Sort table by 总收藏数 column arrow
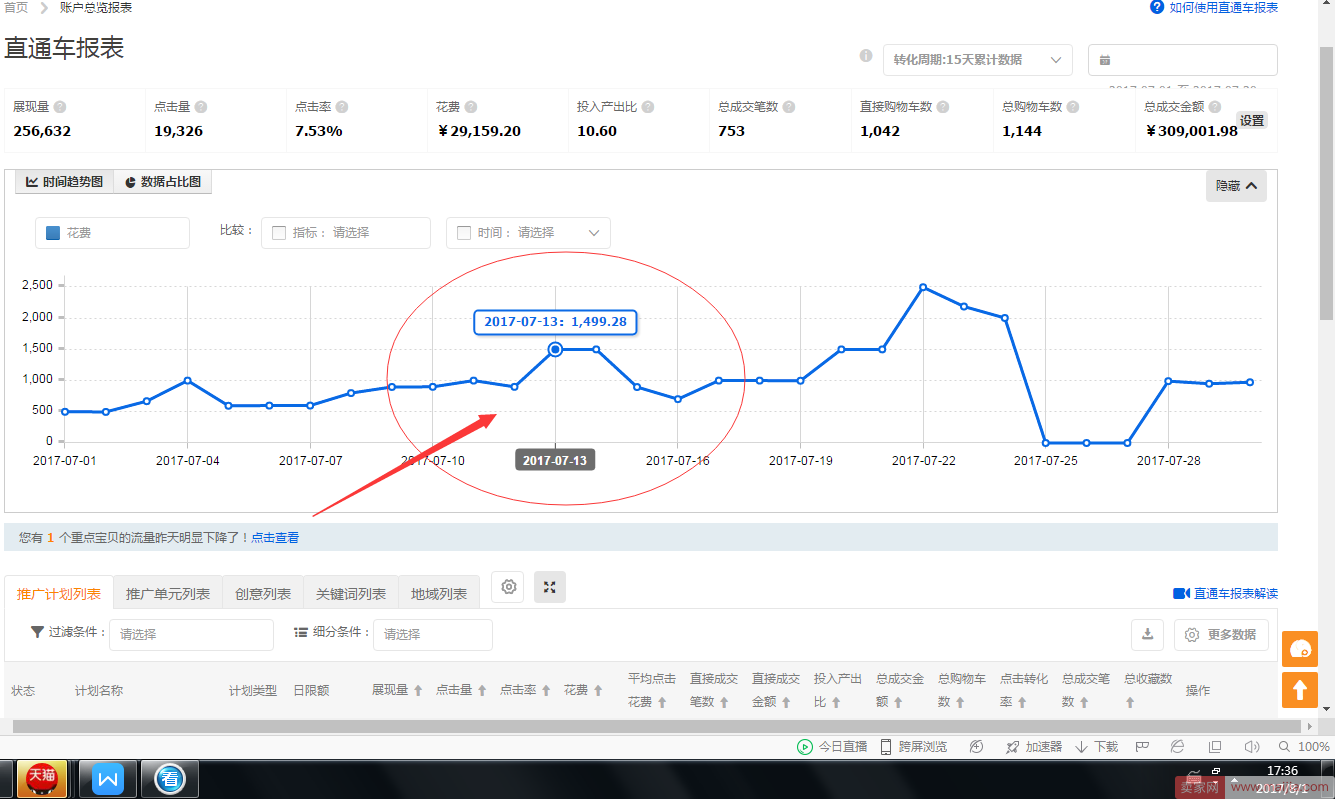The image size is (1335, 799). pyautogui.click(x=1130, y=703)
